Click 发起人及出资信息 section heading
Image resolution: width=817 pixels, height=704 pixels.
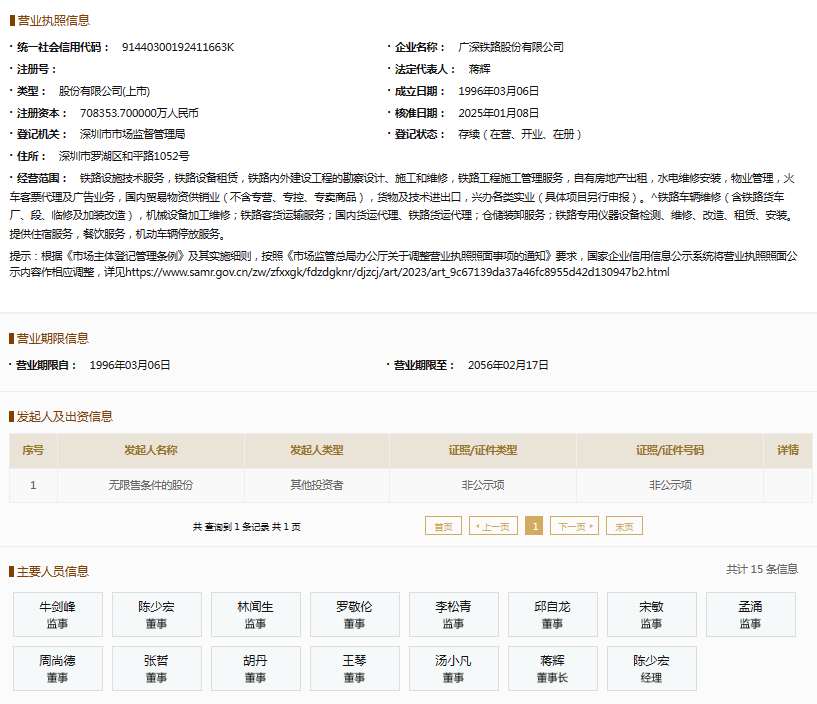click(65, 416)
